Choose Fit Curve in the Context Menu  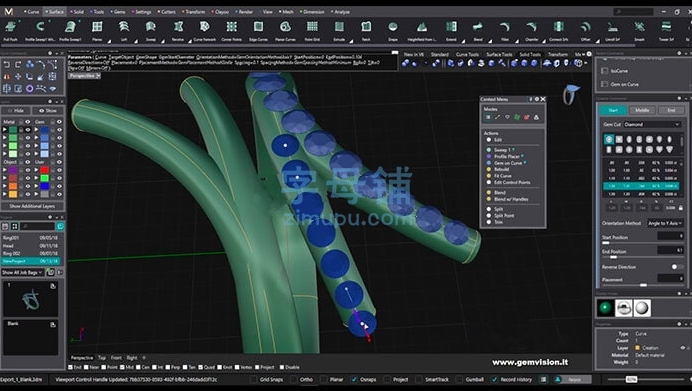[502, 176]
